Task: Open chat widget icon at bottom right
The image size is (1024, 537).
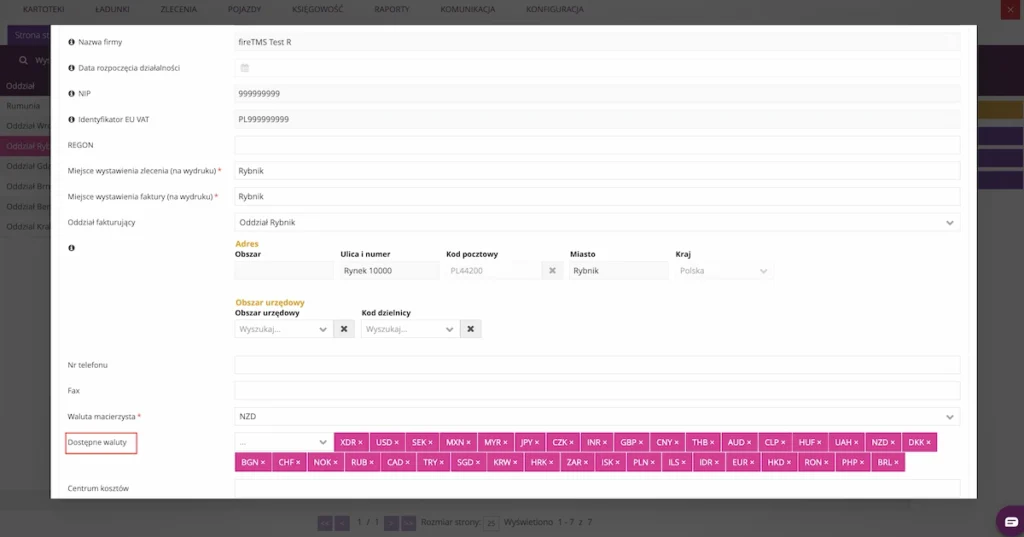Action: tap(1011, 521)
